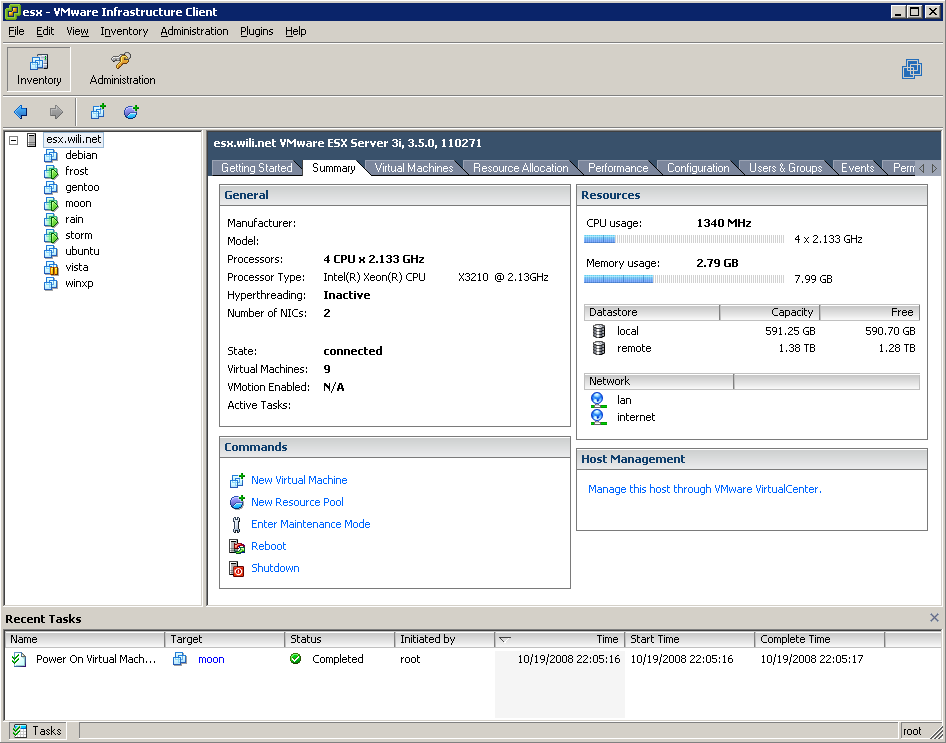Click the internet network icon
The height and width of the screenshot is (743, 946).
[598, 417]
